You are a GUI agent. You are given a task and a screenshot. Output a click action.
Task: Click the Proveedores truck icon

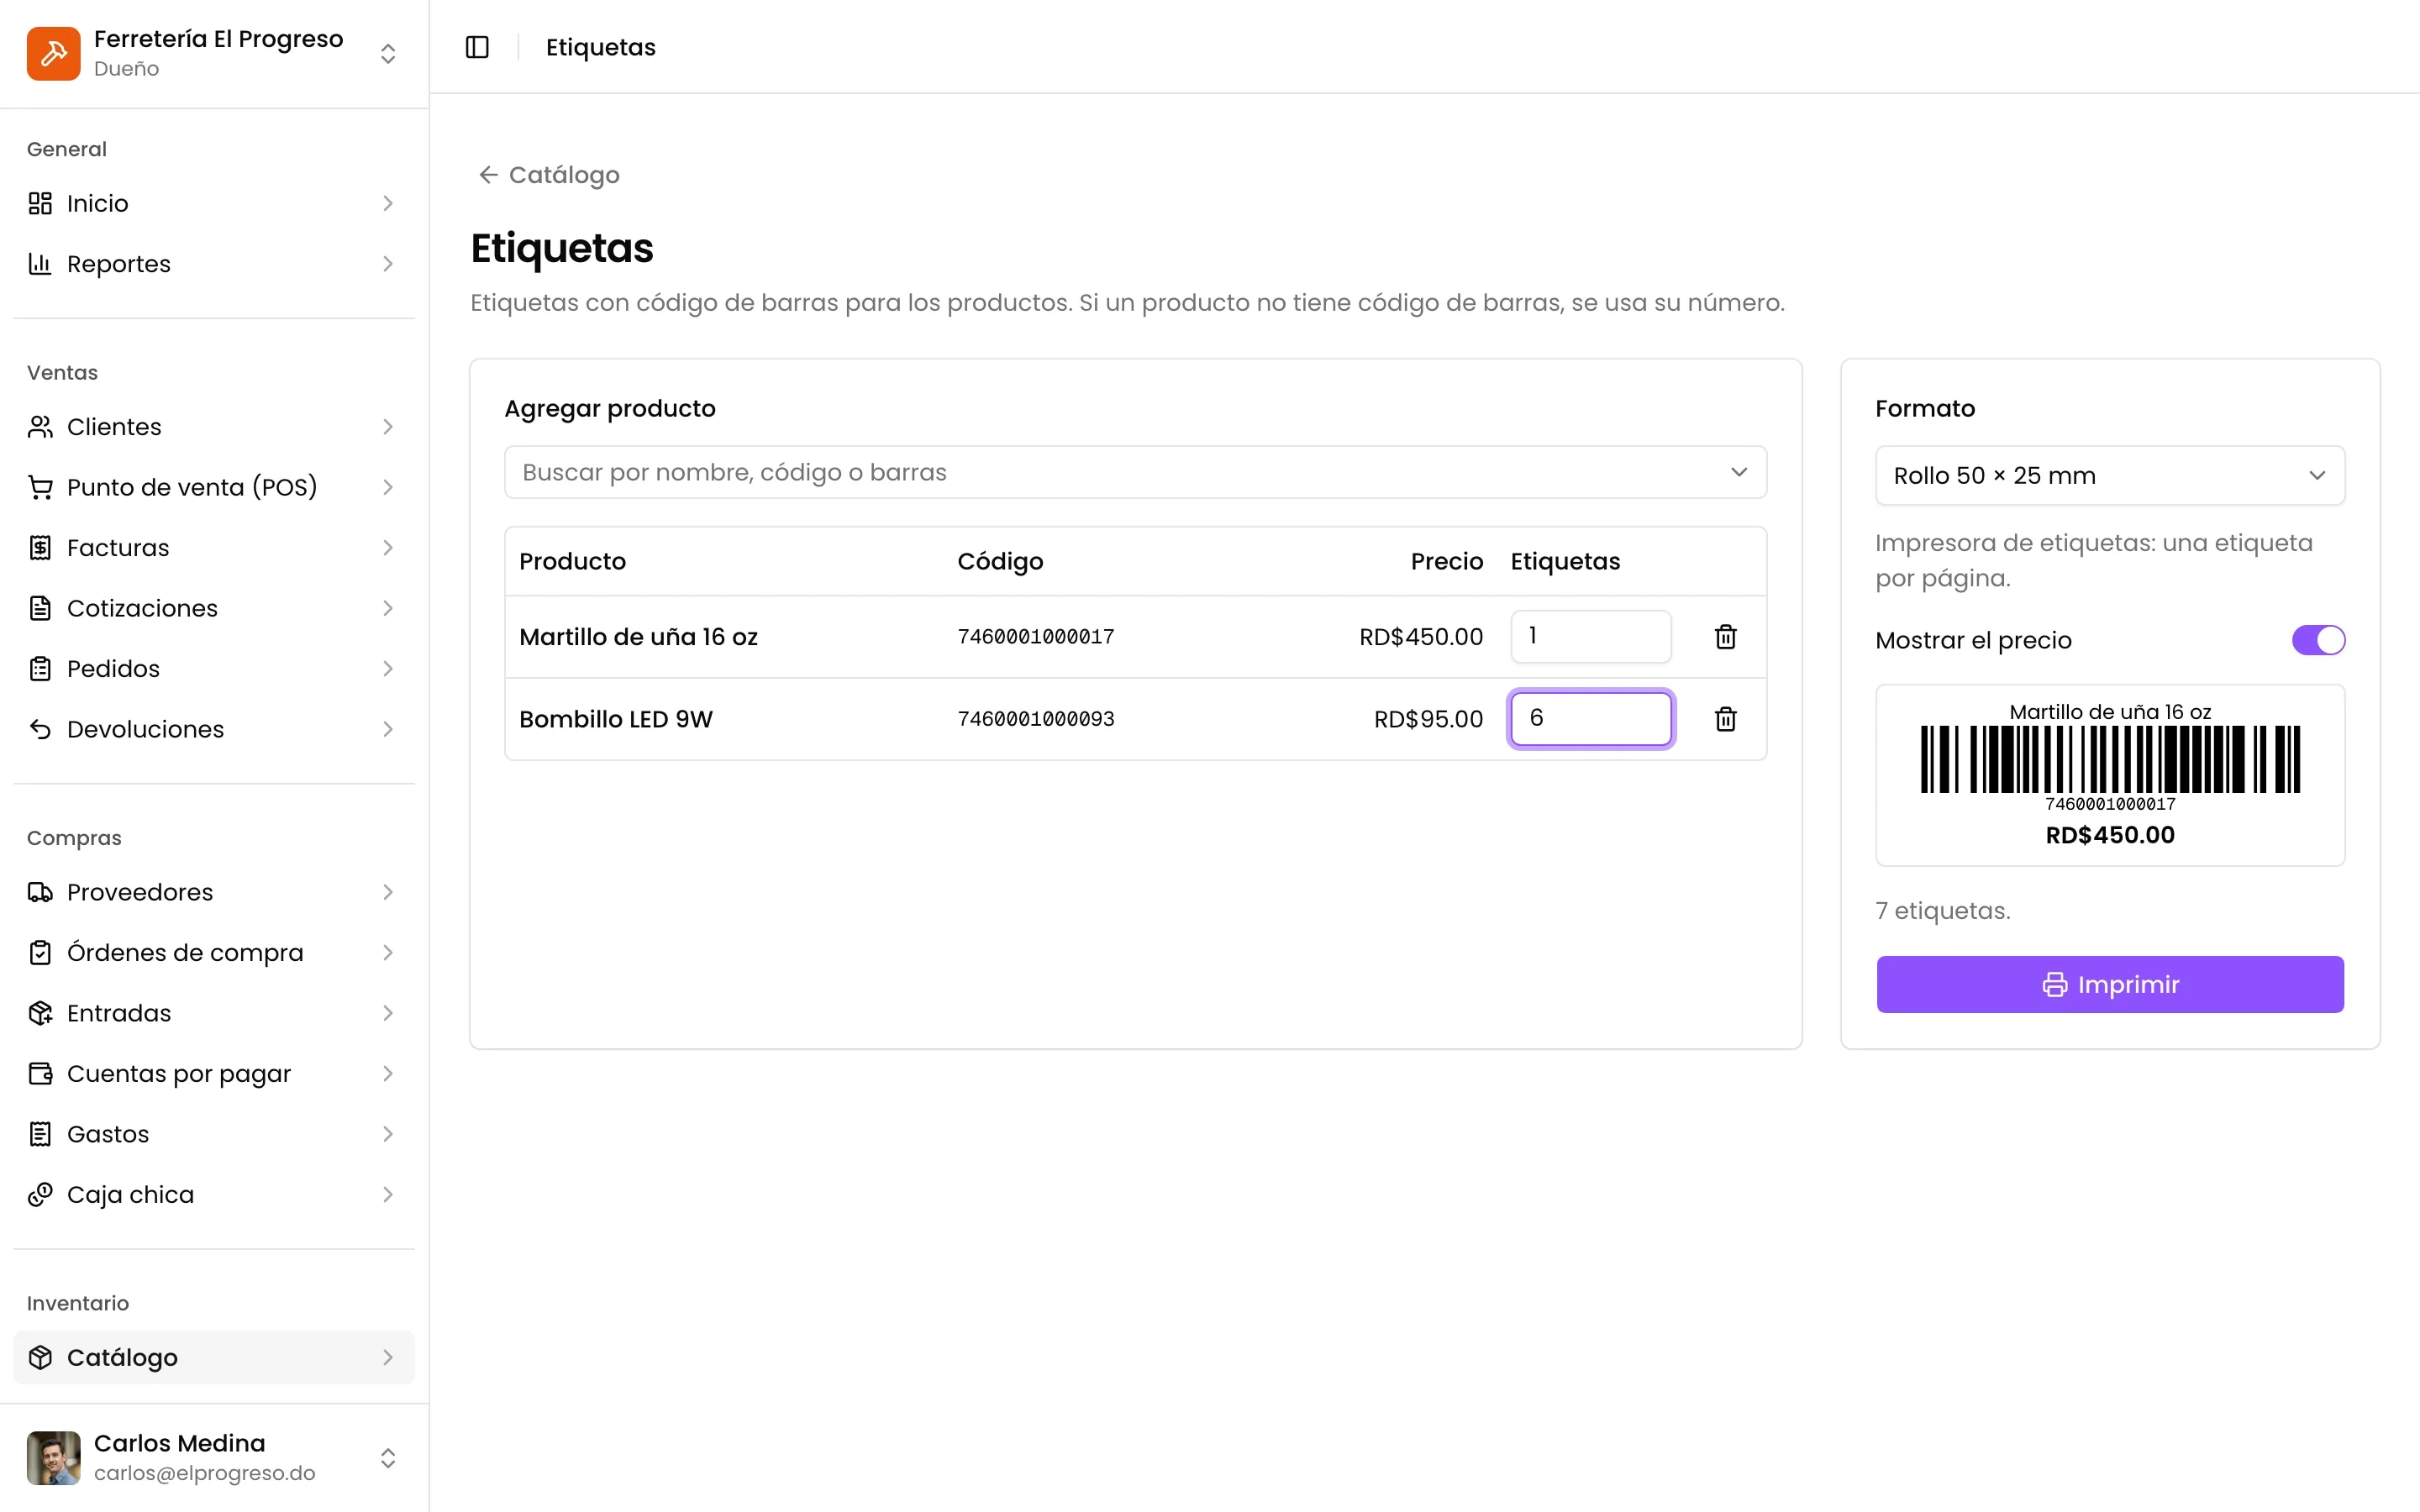[x=40, y=892]
